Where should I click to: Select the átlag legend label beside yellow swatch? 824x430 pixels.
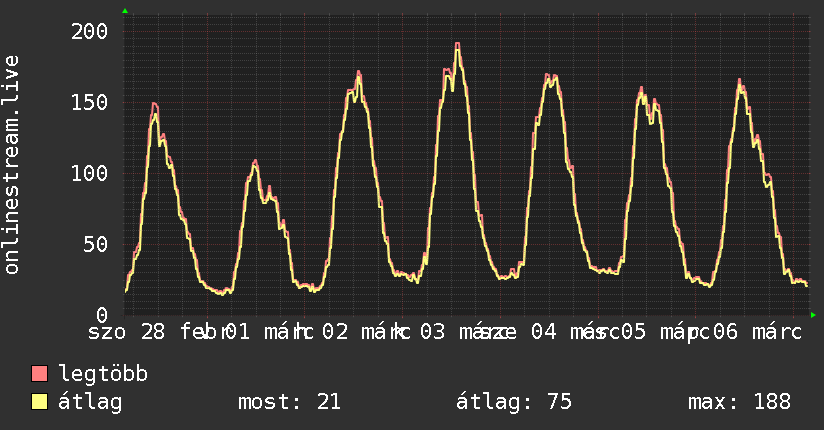[90, 402]
